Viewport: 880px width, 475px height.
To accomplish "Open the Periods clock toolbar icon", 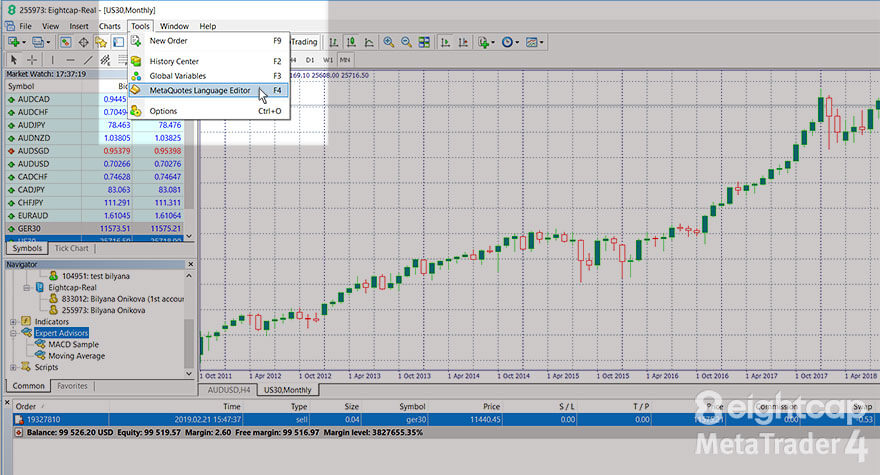I will (507, 42).
